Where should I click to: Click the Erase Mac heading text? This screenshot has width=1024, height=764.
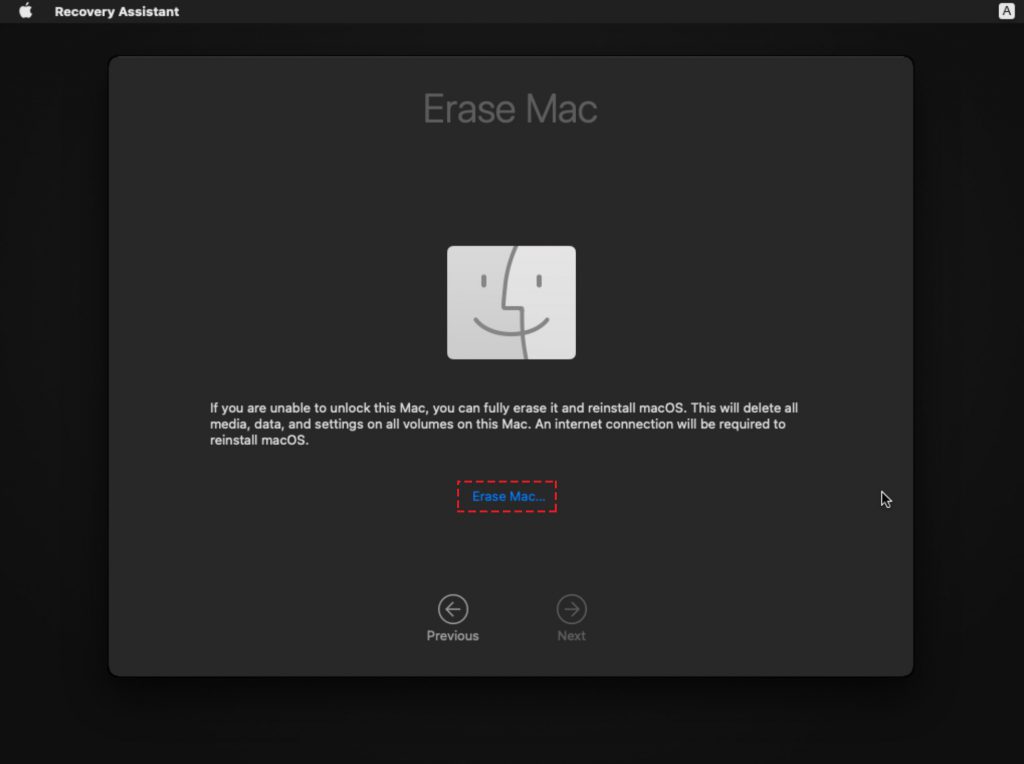tap(511, 108)
